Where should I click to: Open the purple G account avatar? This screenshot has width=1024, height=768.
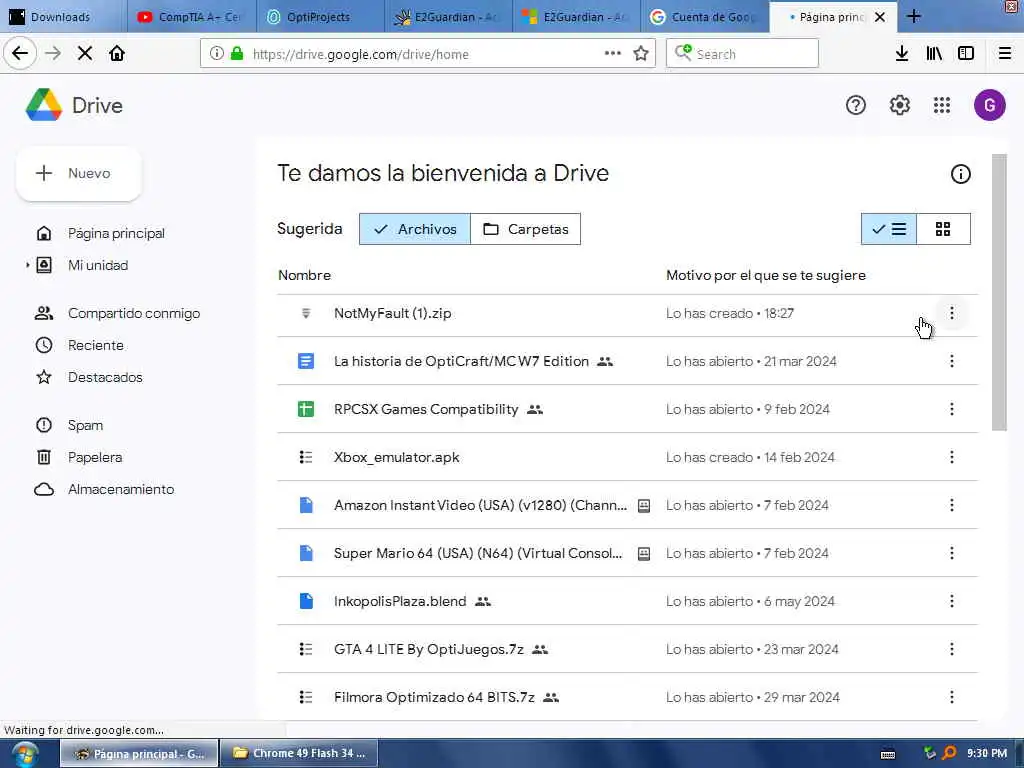(x=989, y=105)
